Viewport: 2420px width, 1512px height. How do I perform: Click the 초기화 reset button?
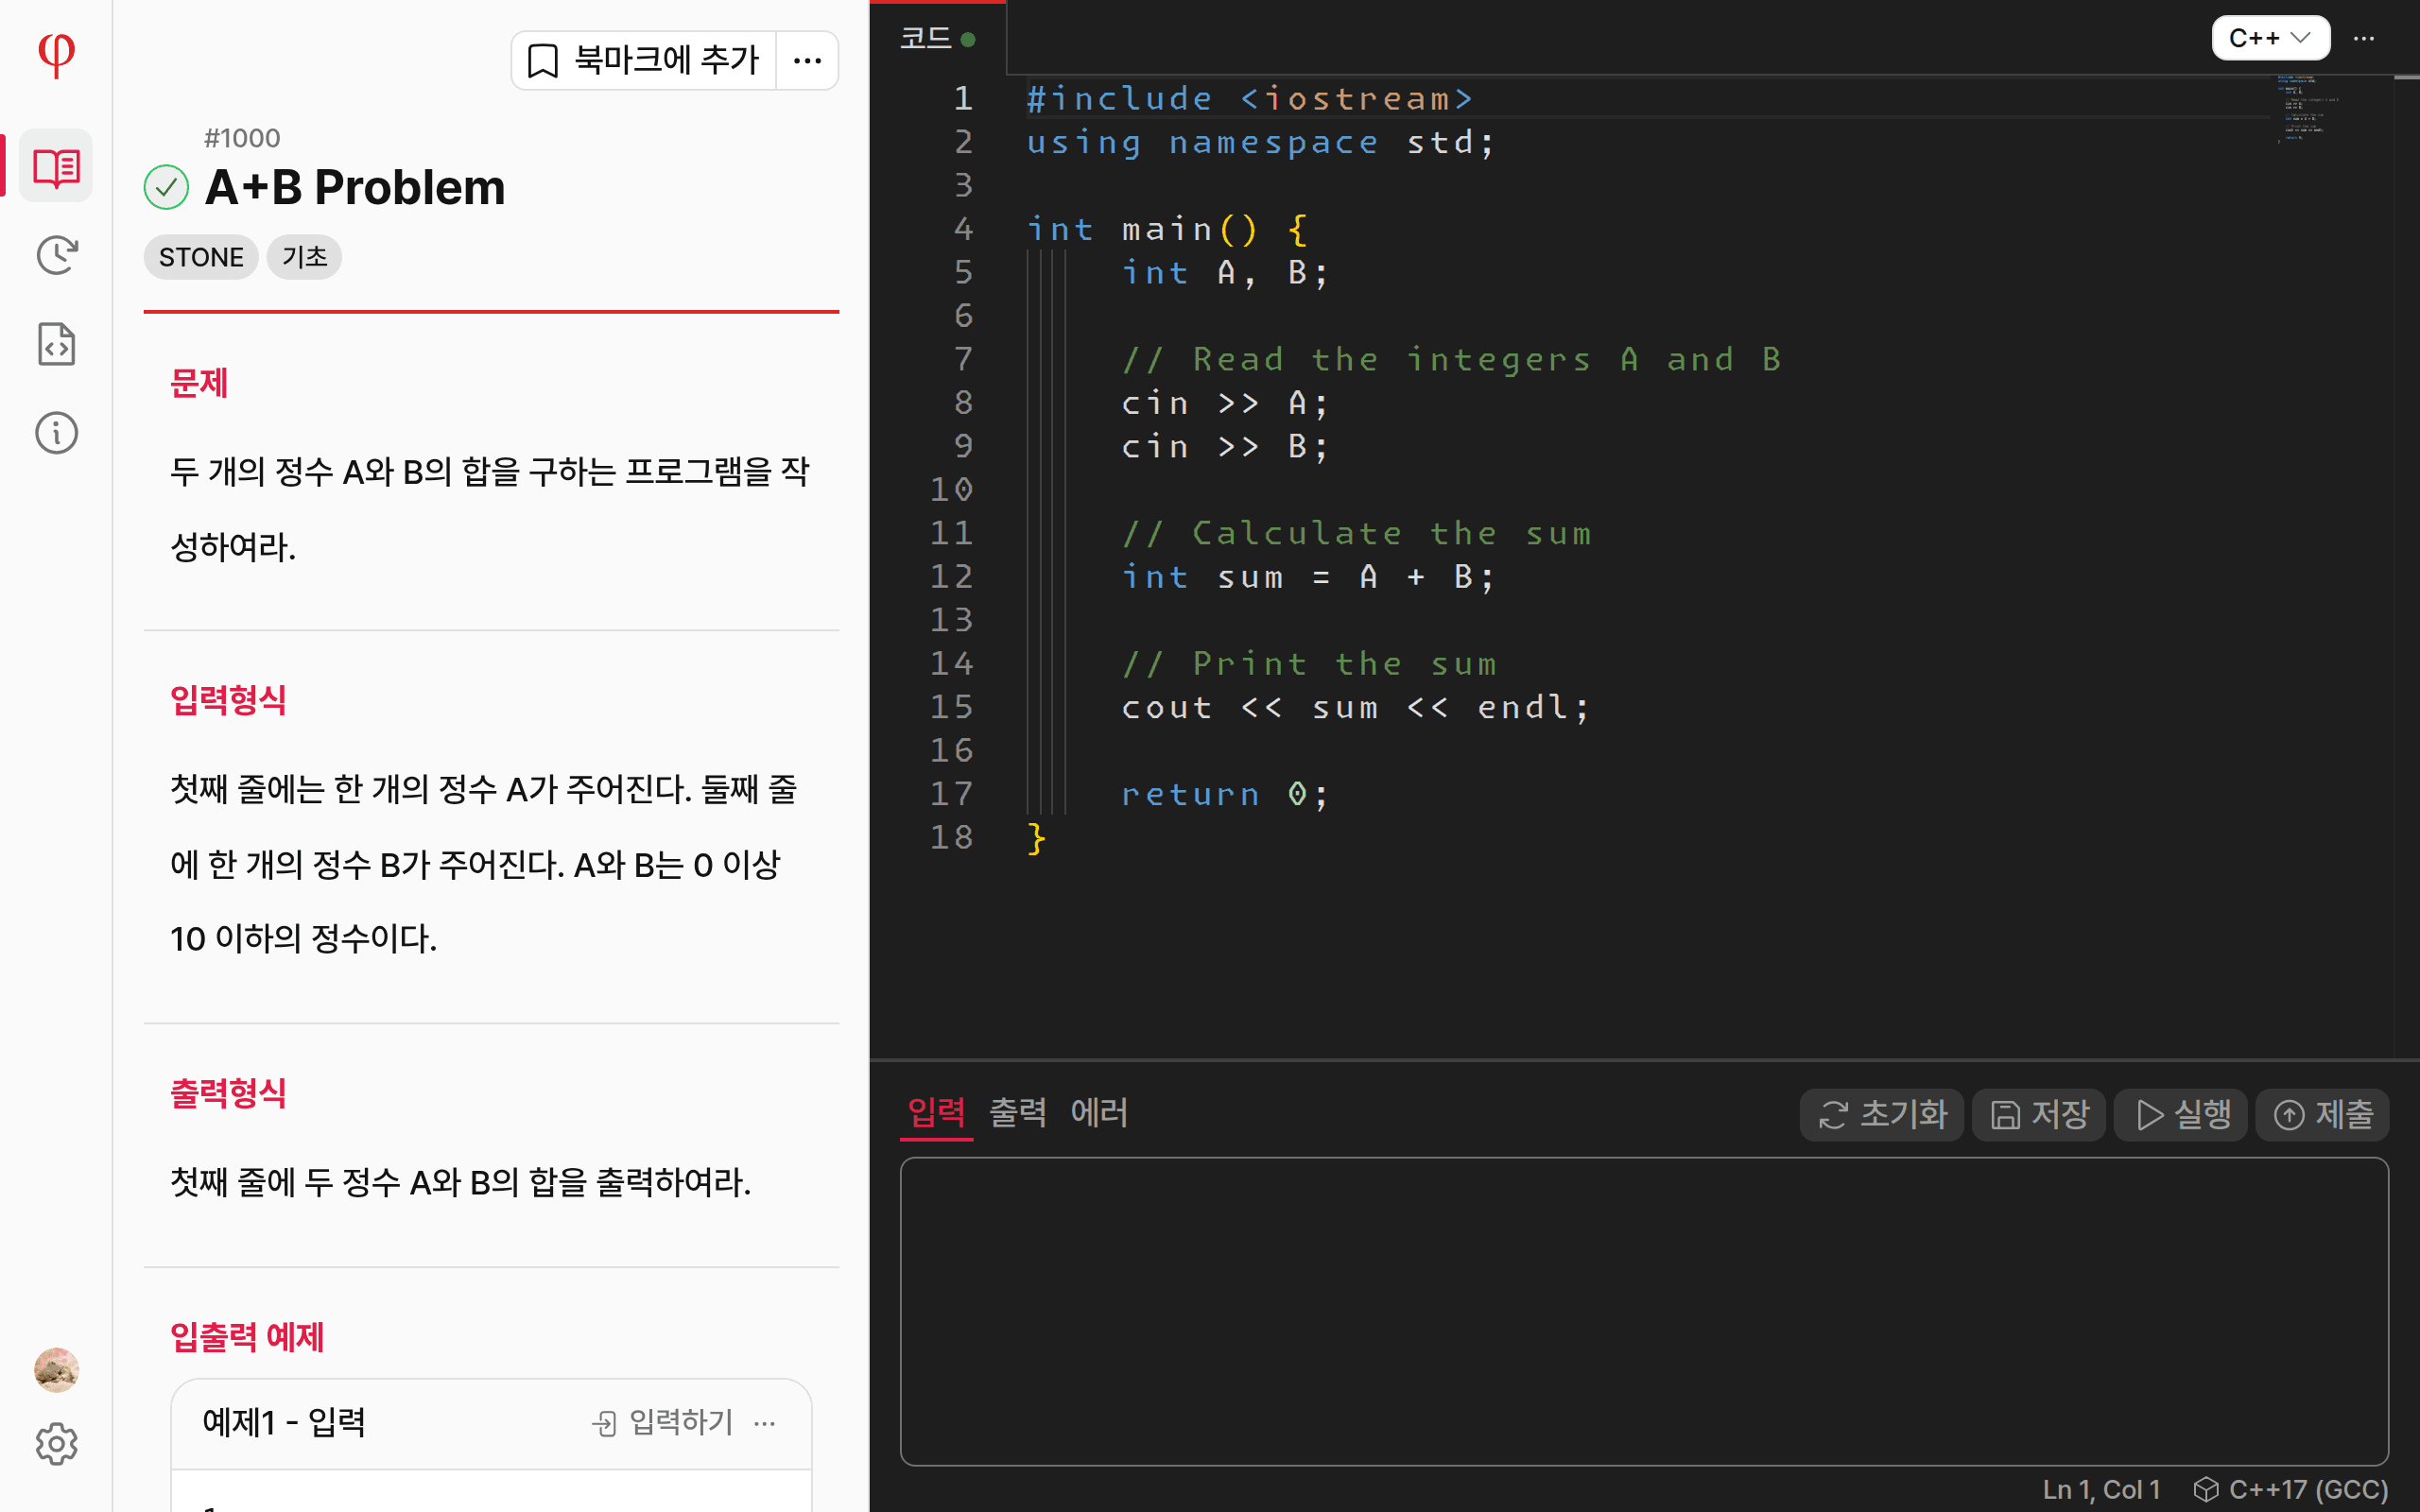pos(1882,1114)
